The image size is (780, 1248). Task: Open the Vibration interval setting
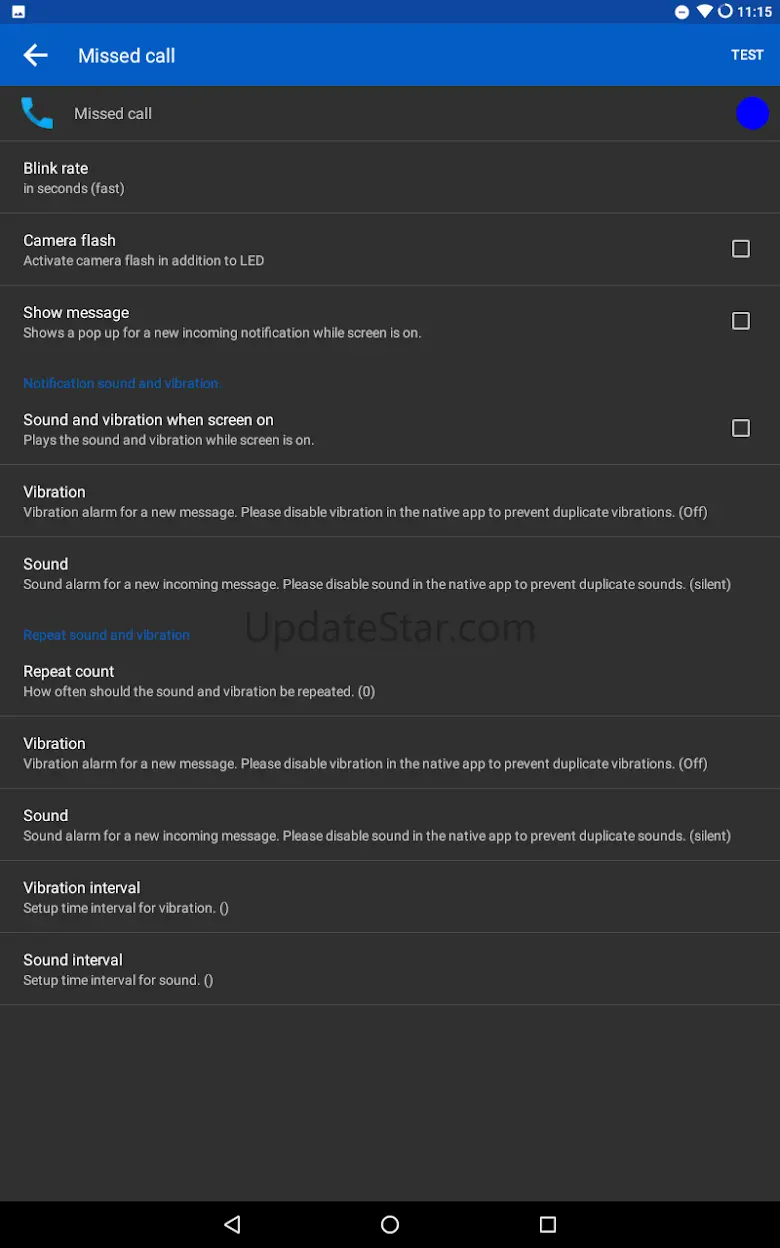point(390,897)
